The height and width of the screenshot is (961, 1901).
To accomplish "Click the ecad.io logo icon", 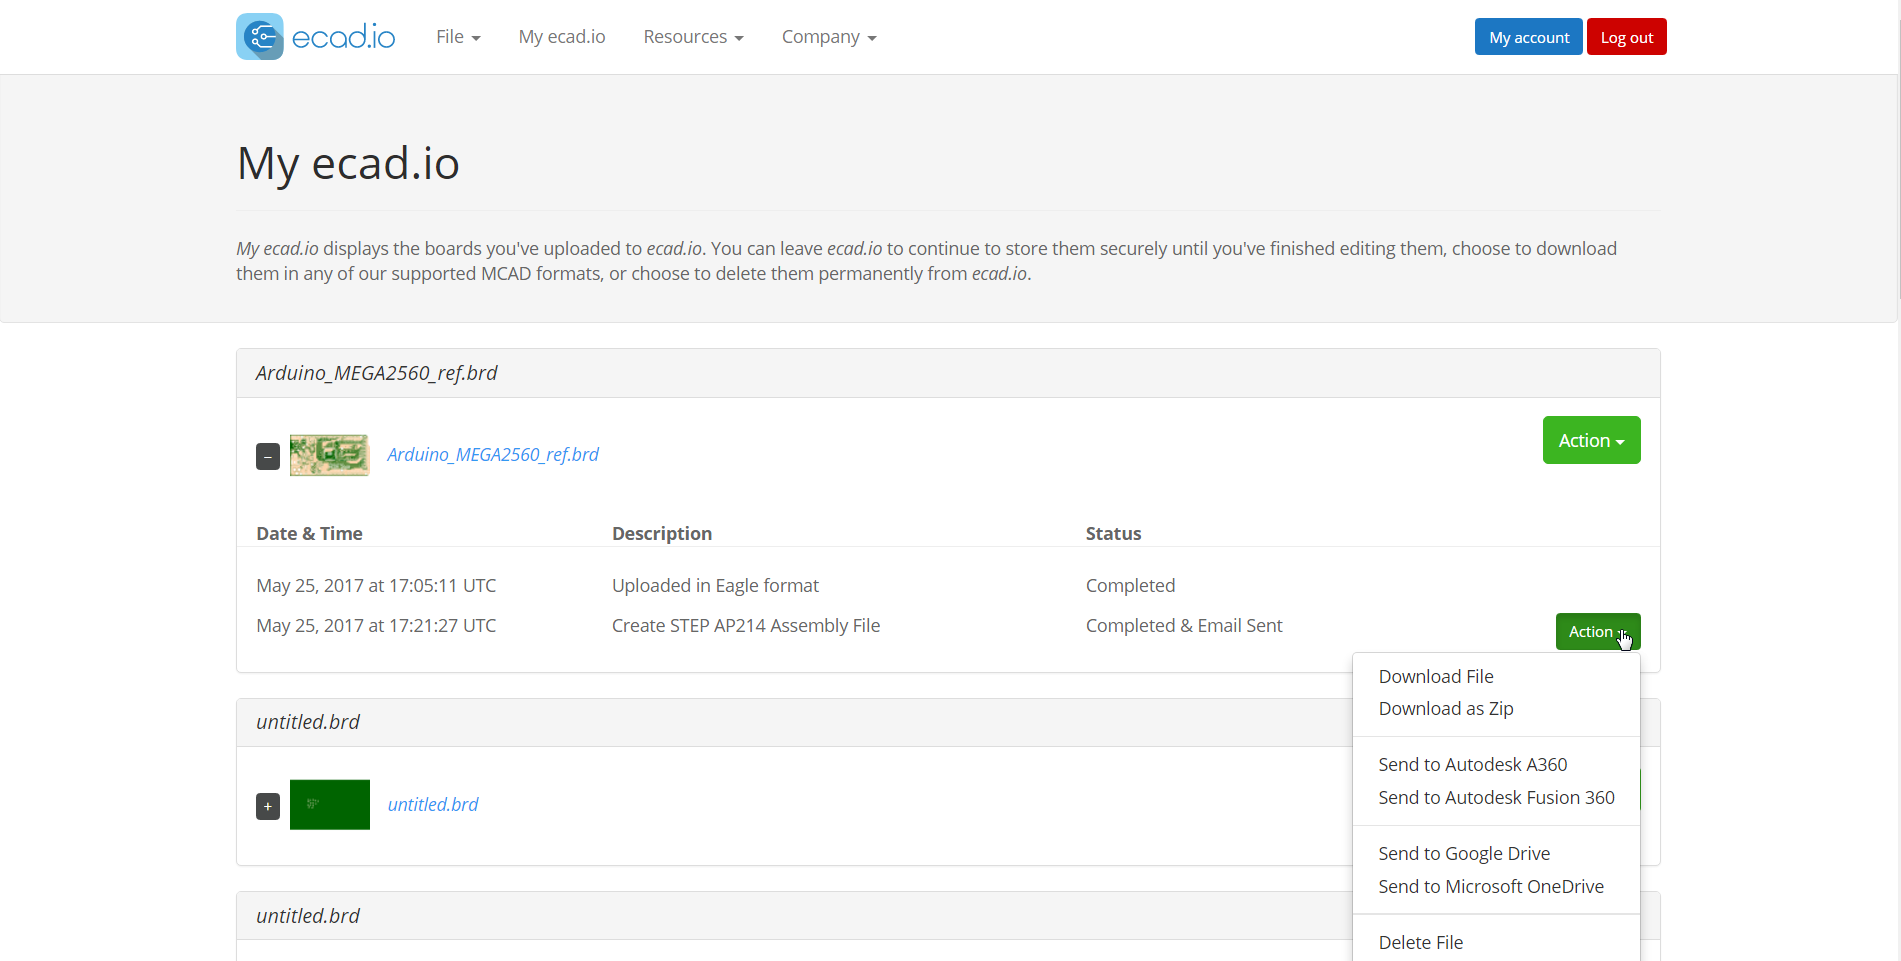I will (260, 37).
